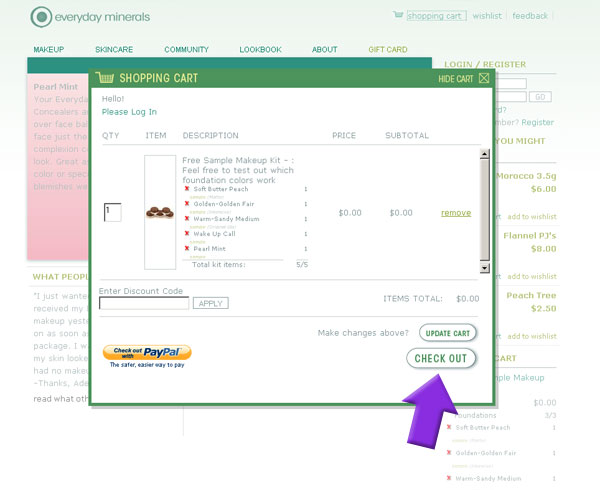Click the UPDATE CART button
This screenshot has width=600, height=490.
click(448, 333)
